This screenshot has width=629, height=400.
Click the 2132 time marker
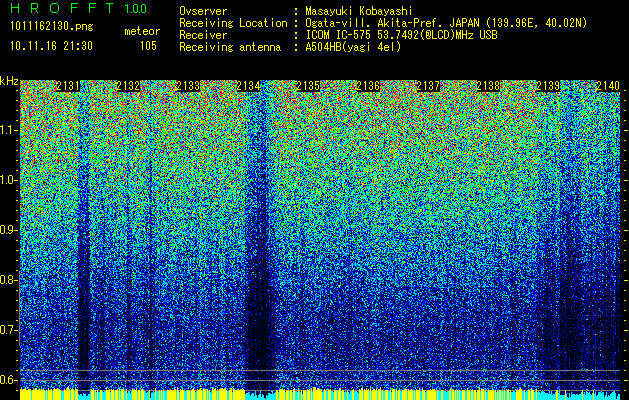[128, 86]
